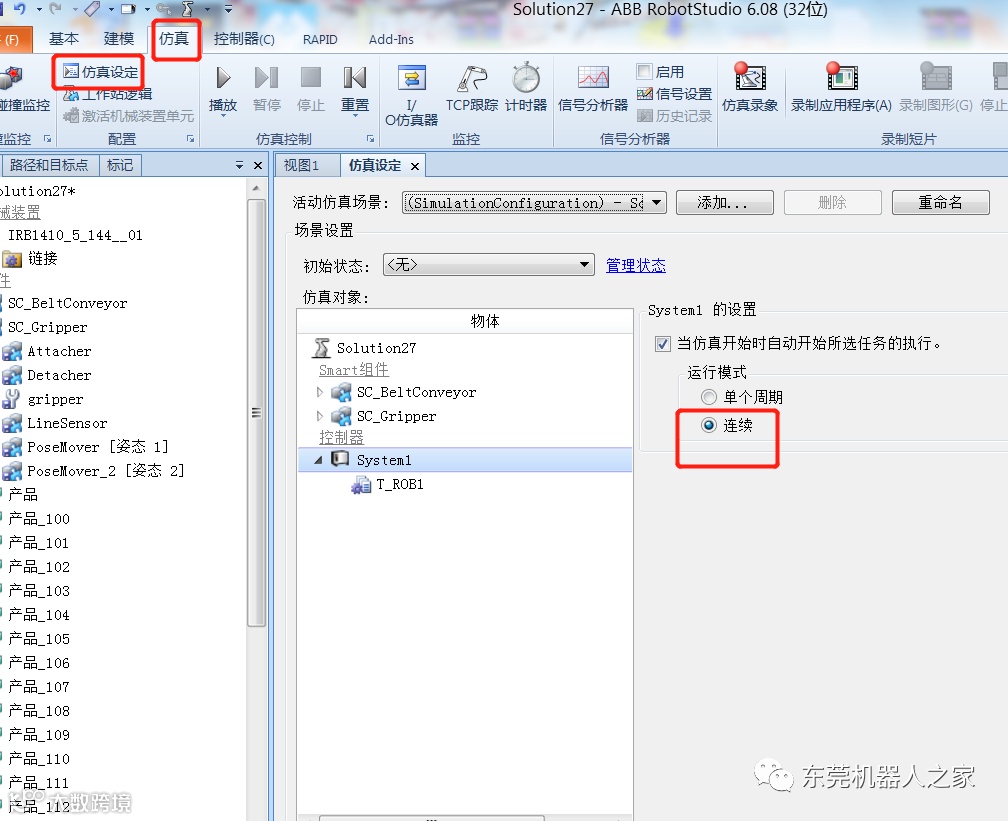
Task: Collapse the System1 controller node
Action: (x=318, y=460)
